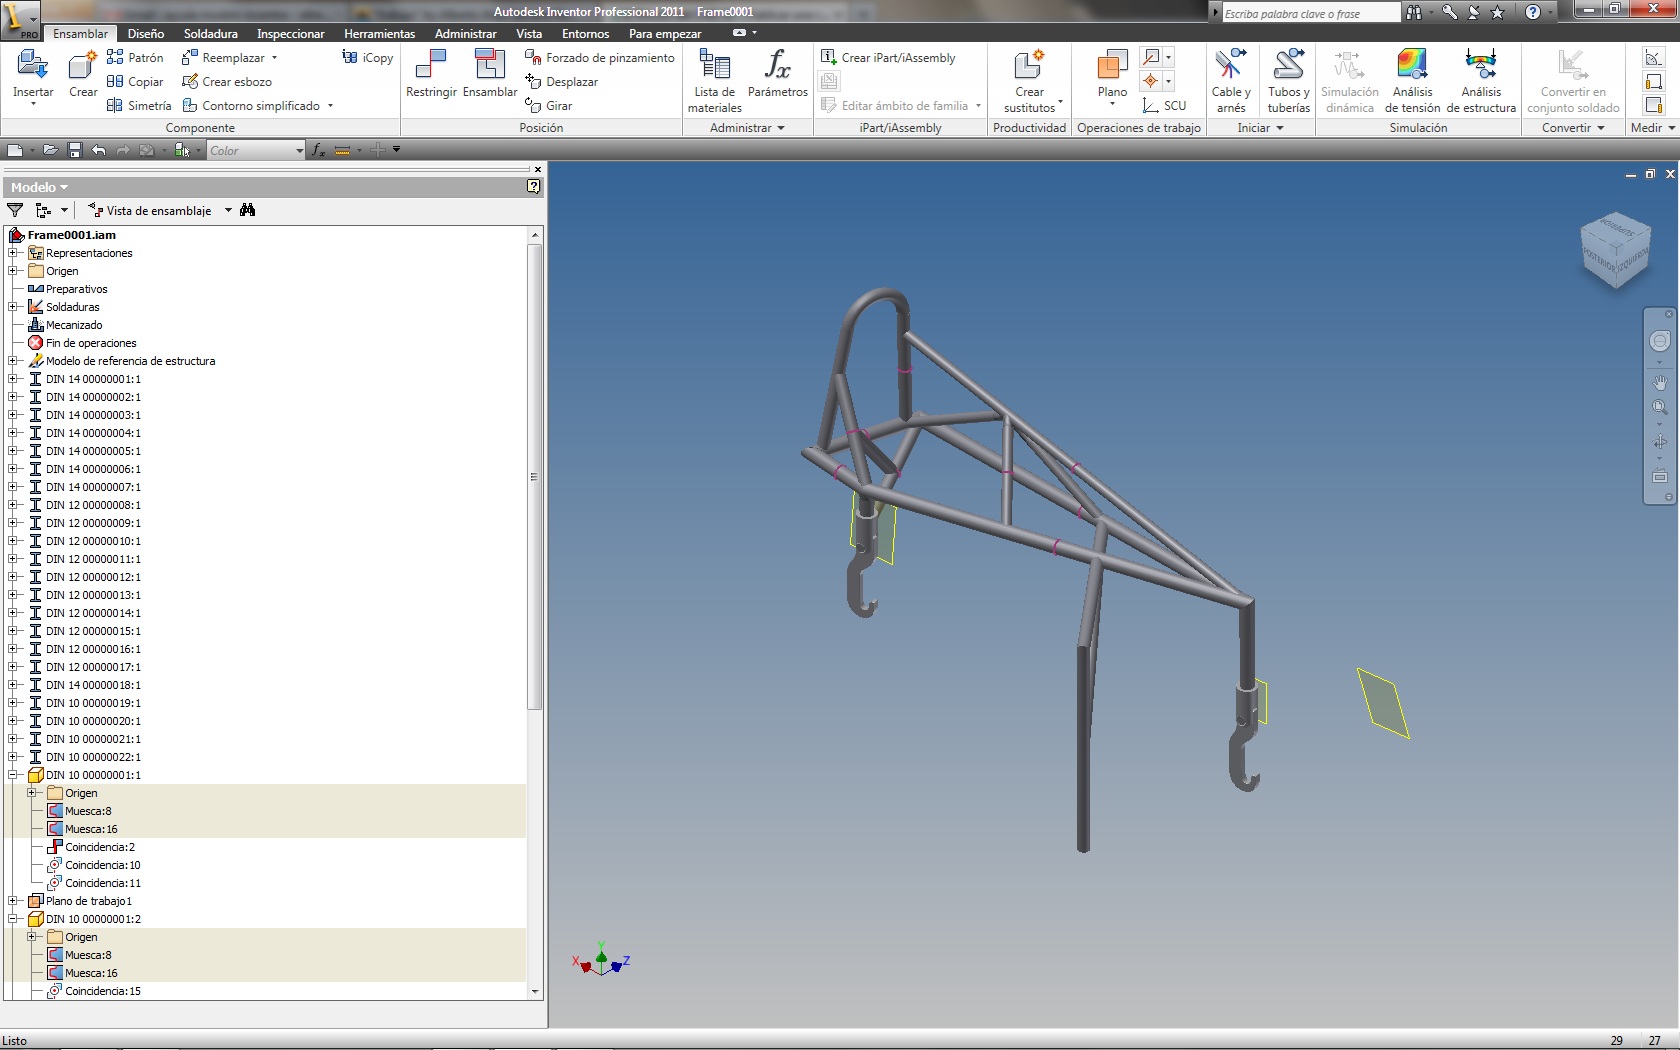Expand Plano de trabajo1 node
Image resolution: width=1680 pixels, height=1050 pixels.
coord(12,901)
